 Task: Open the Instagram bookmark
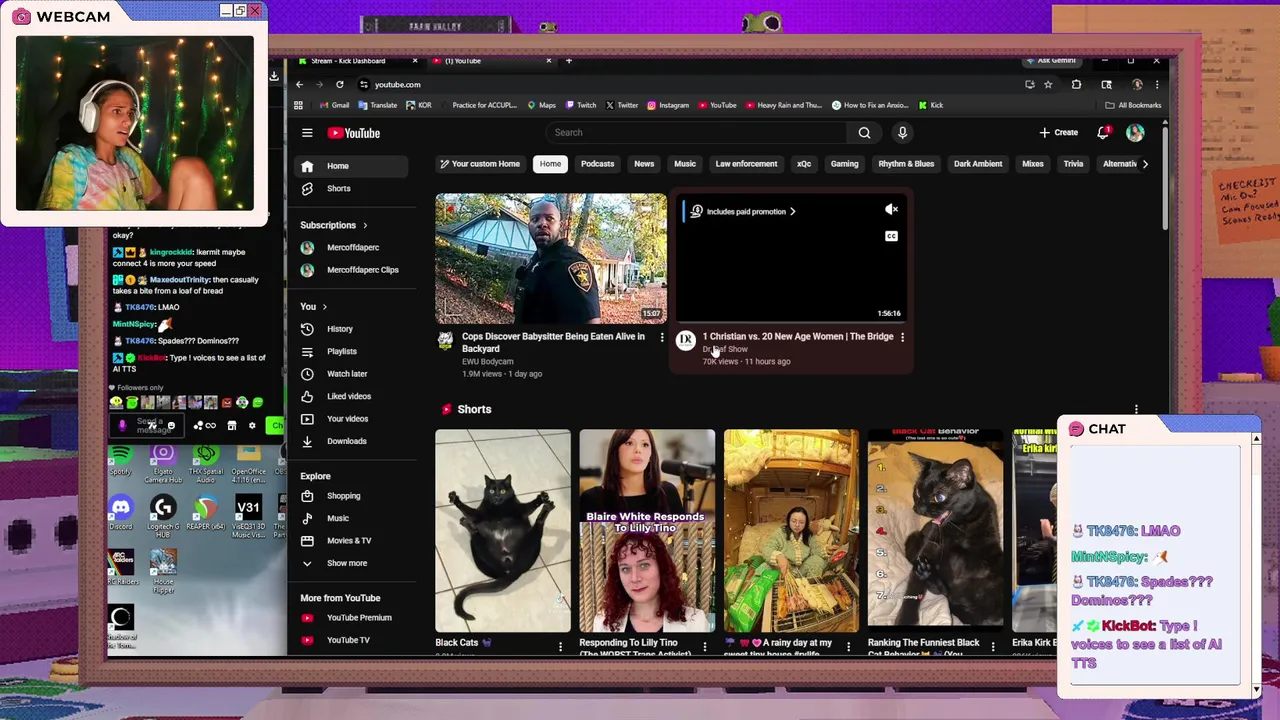coord(668,105)
